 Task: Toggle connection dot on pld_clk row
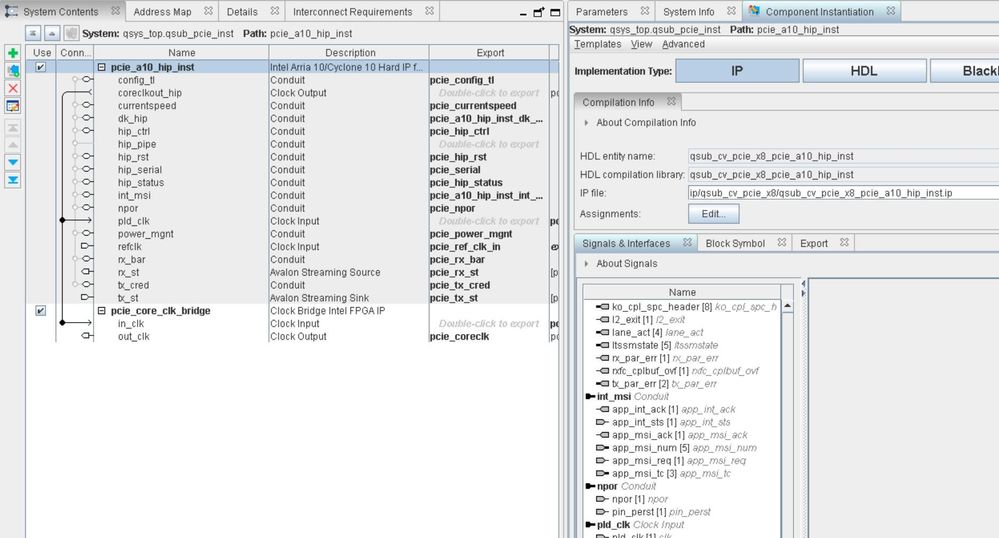tap(62, 220)
